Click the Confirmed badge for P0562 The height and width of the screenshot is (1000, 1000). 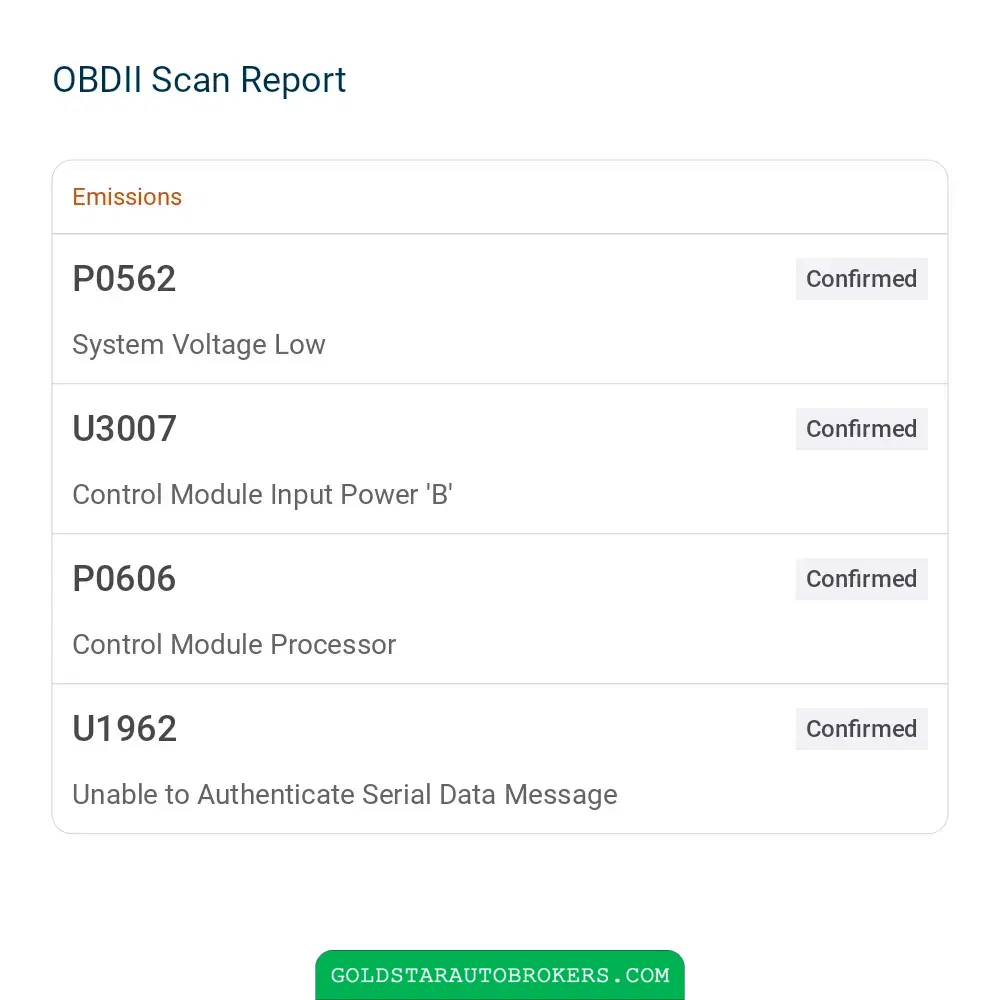tap(861, 279)
